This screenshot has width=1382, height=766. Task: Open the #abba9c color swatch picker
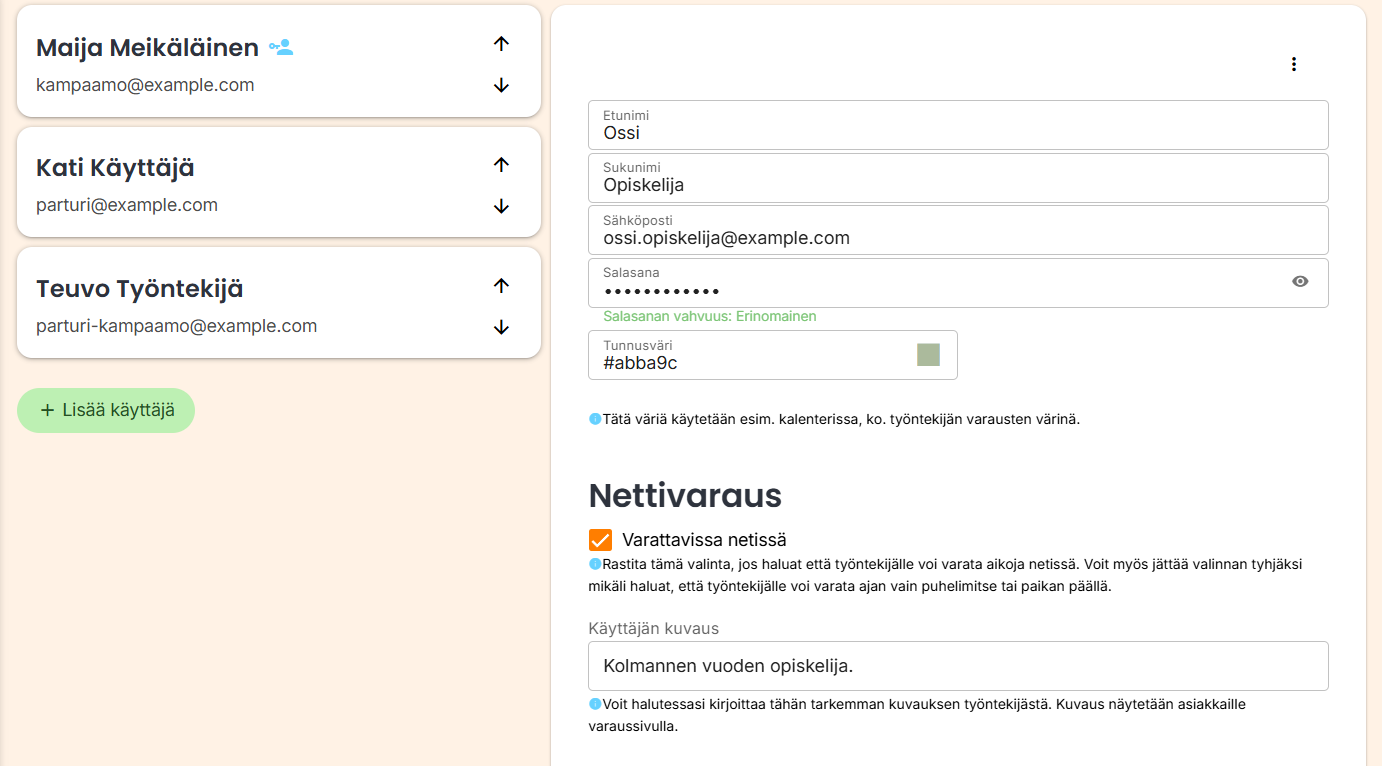click(x=929, y=355)
